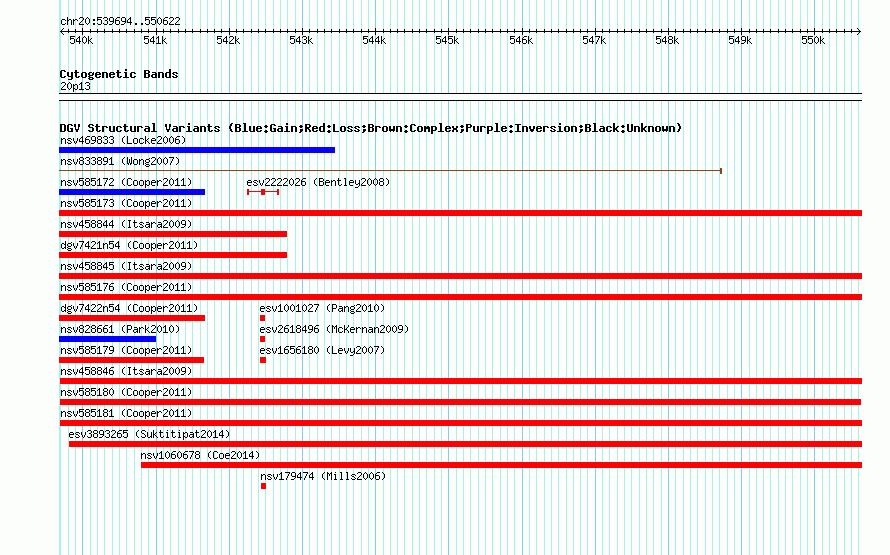Click the Cytogenetic Bands track title

(119, 74)
